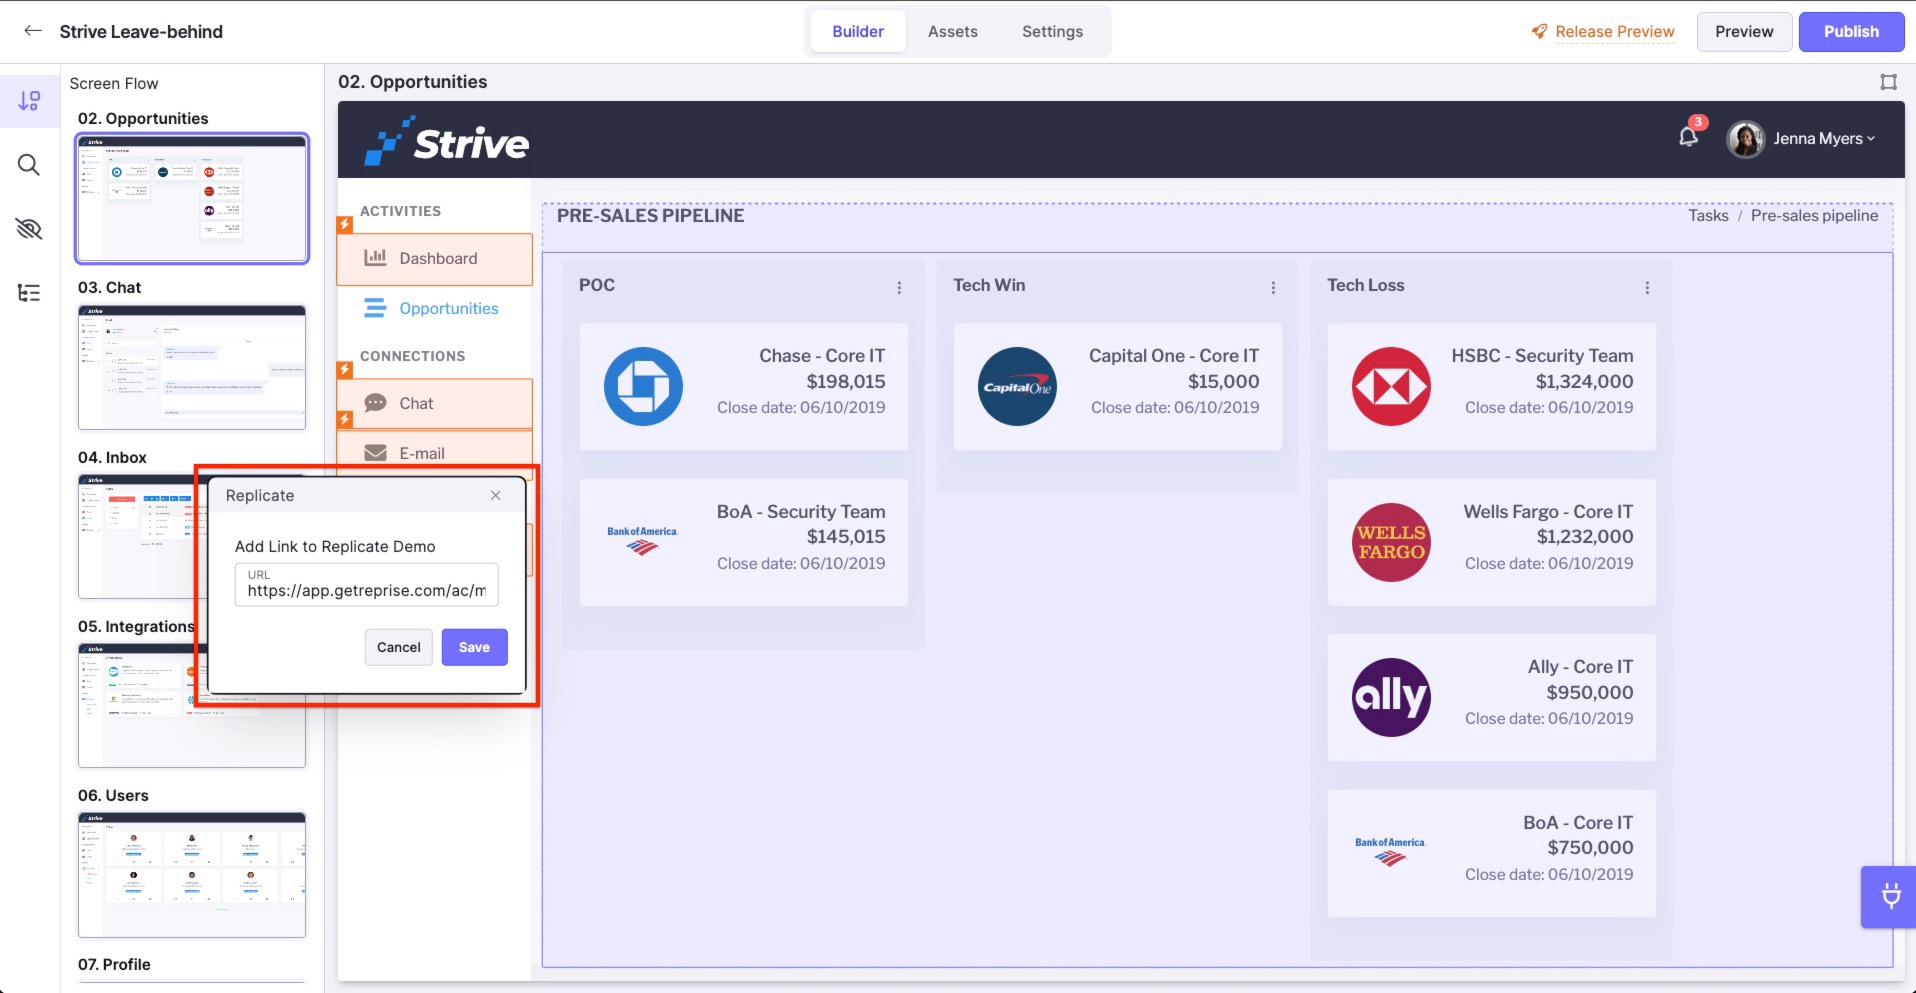This screenshot has width=1916, height=993.
Task: Open notifications via the bell icon
Action: click(x=1687, y=137)
